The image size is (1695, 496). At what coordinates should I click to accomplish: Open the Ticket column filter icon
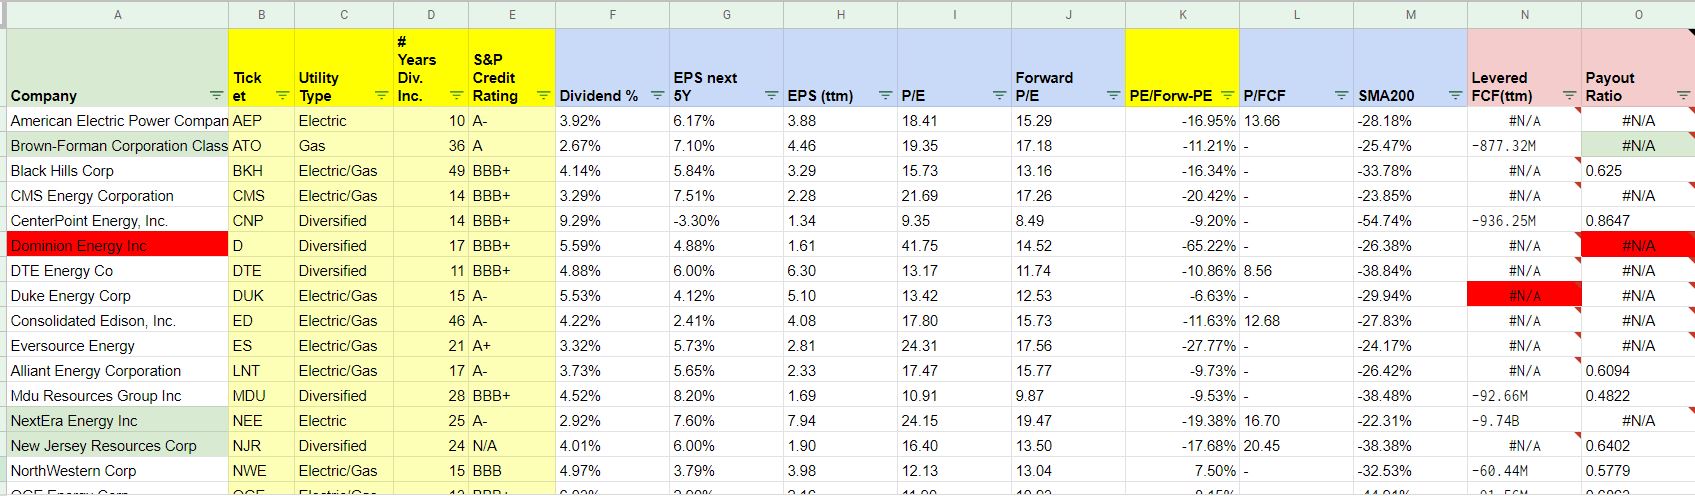282,96
